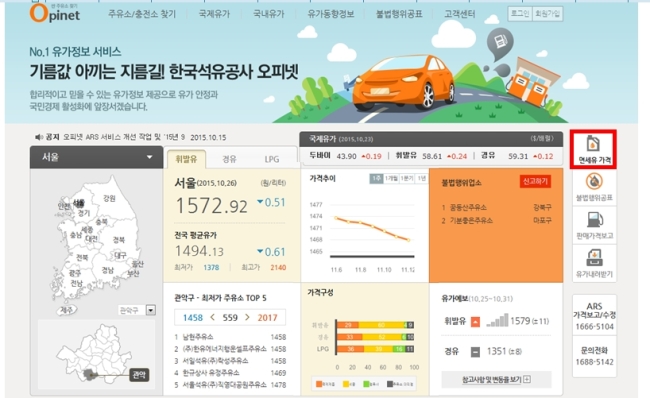Screen dimensions: 650x398
Task: Switch to the 경유 tab
Action: pyautogui.click(x=229, y=159)
